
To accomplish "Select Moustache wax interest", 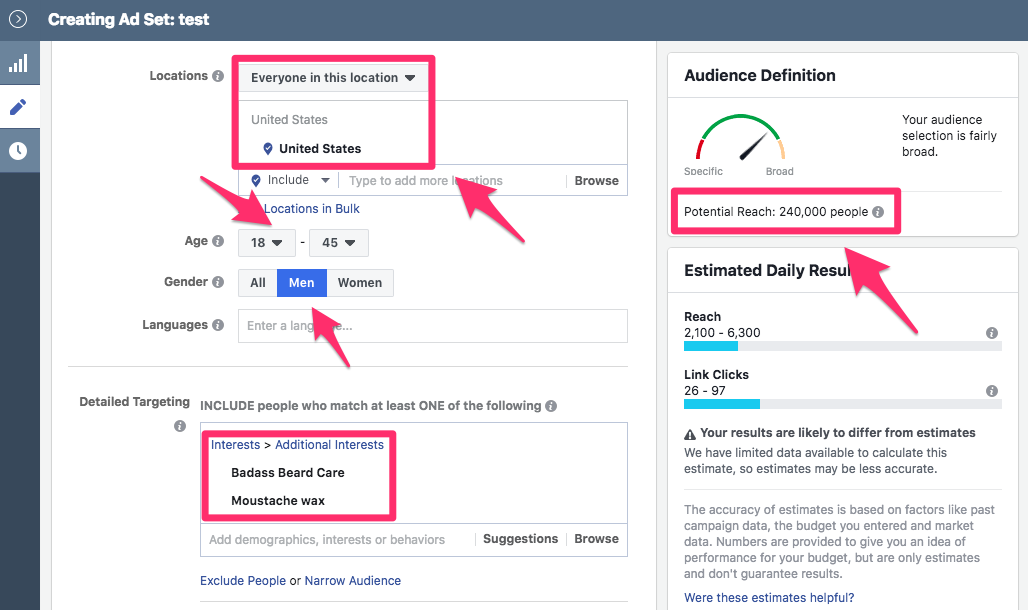I will pos(278,501).
